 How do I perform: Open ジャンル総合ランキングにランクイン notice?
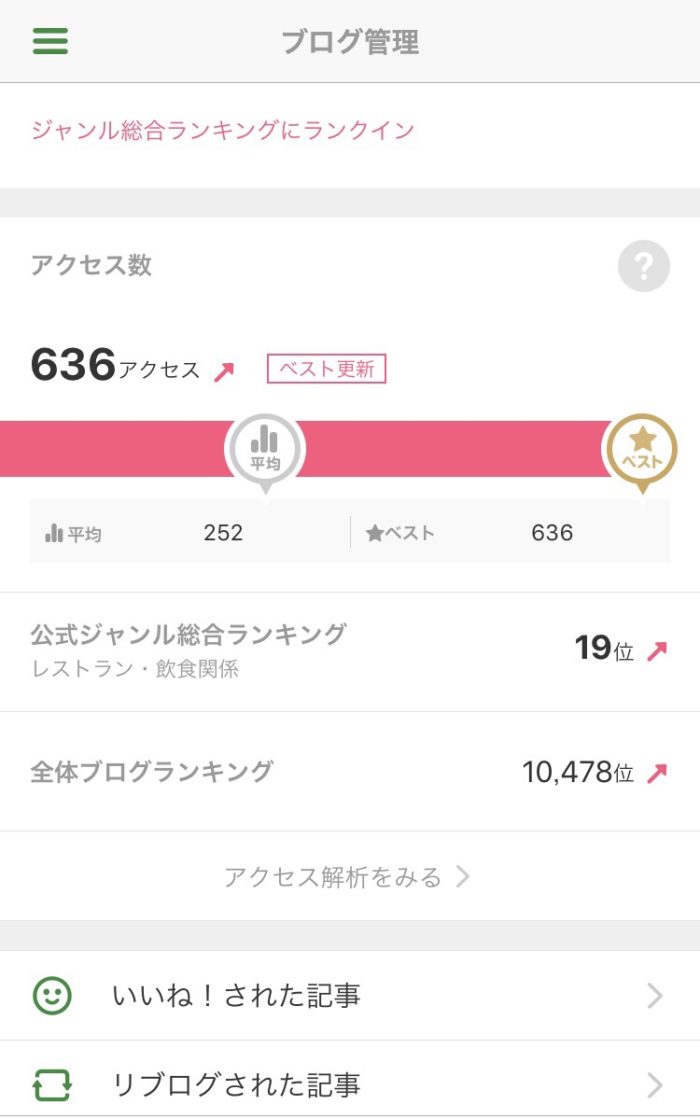222,130
